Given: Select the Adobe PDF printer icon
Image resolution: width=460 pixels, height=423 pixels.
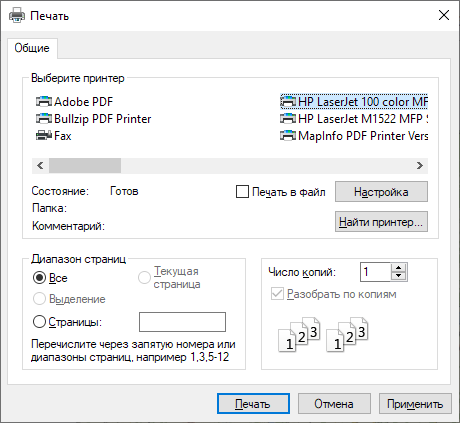Looking at the screenshot, I should (x=44, y=102).
